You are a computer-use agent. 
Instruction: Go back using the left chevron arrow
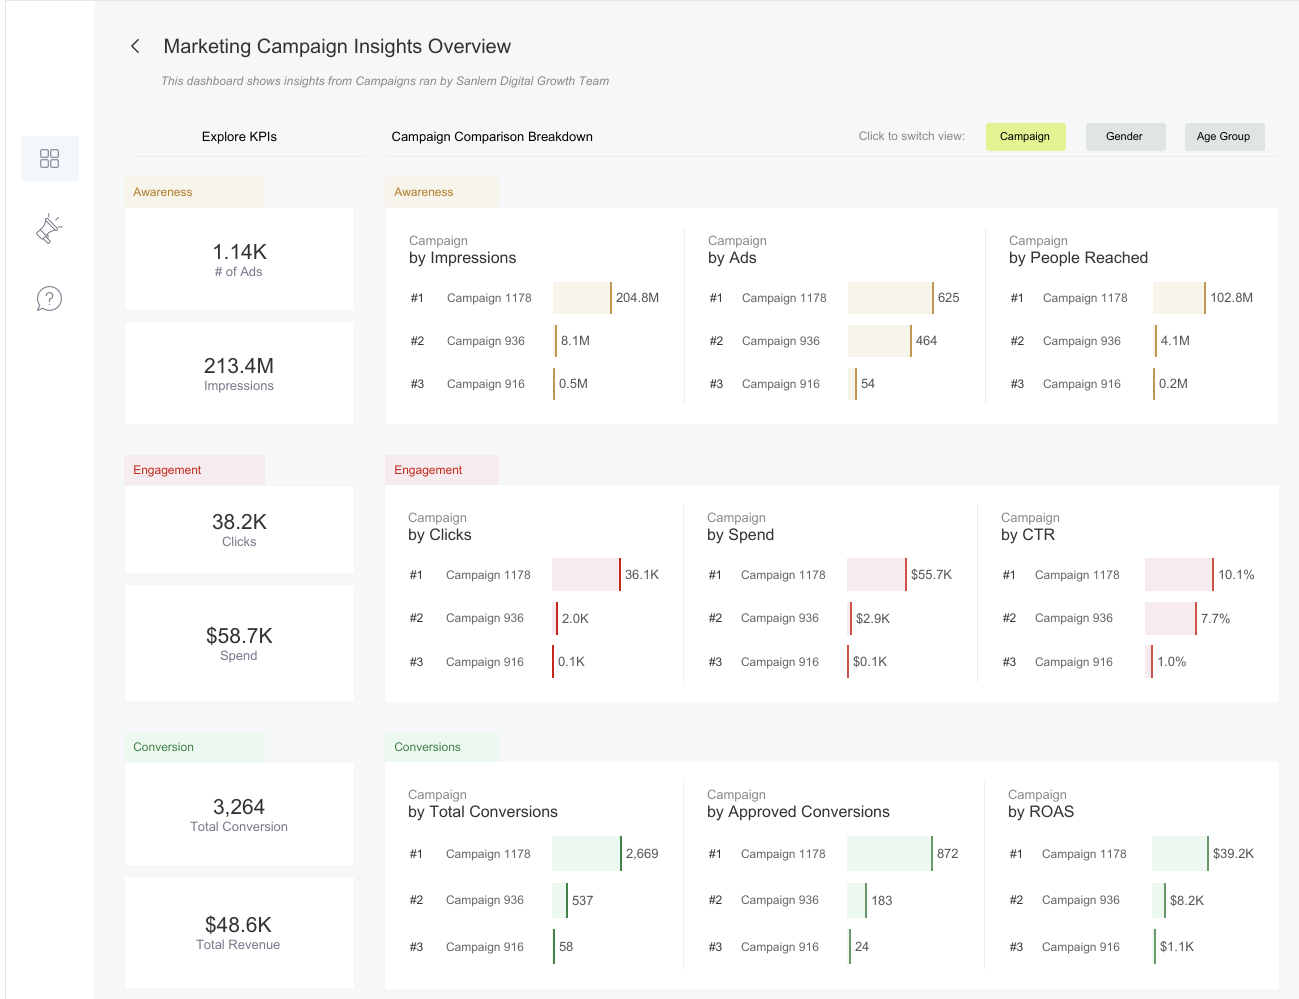(135, 46)
